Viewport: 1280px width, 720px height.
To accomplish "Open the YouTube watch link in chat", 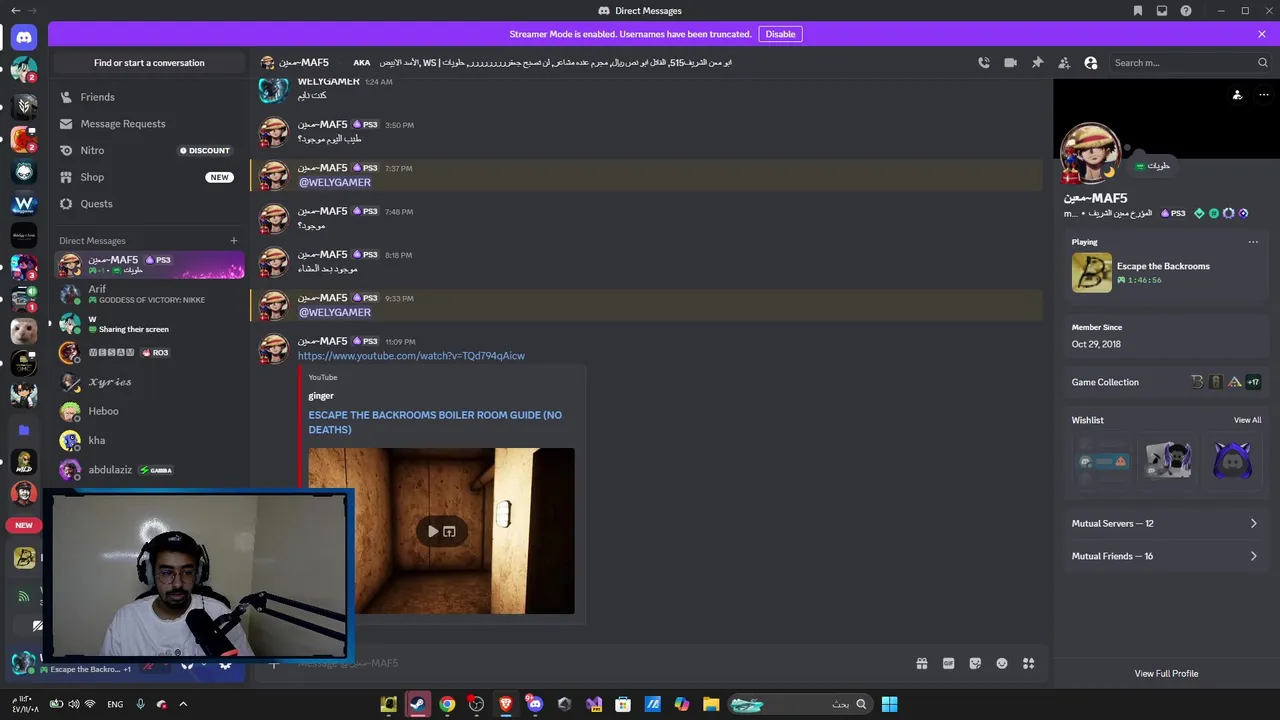I will (x=411, y=356).
